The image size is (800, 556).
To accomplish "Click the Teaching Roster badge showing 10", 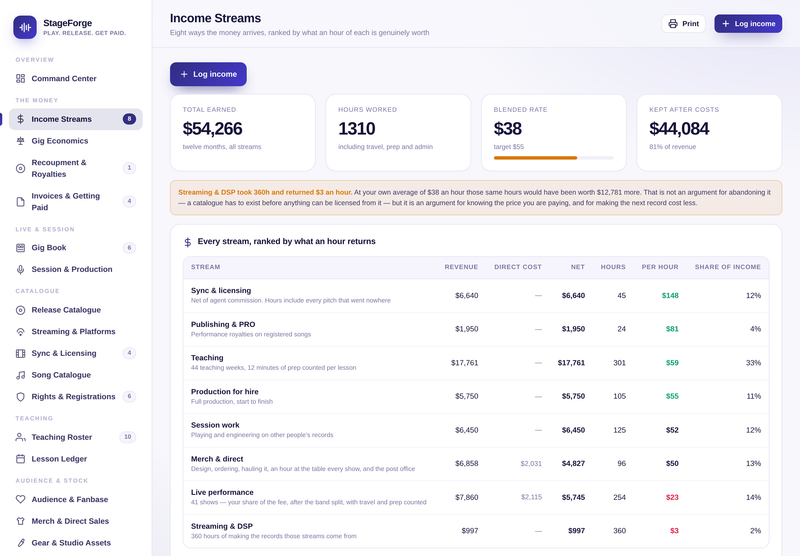I will (x=128, y=437).
